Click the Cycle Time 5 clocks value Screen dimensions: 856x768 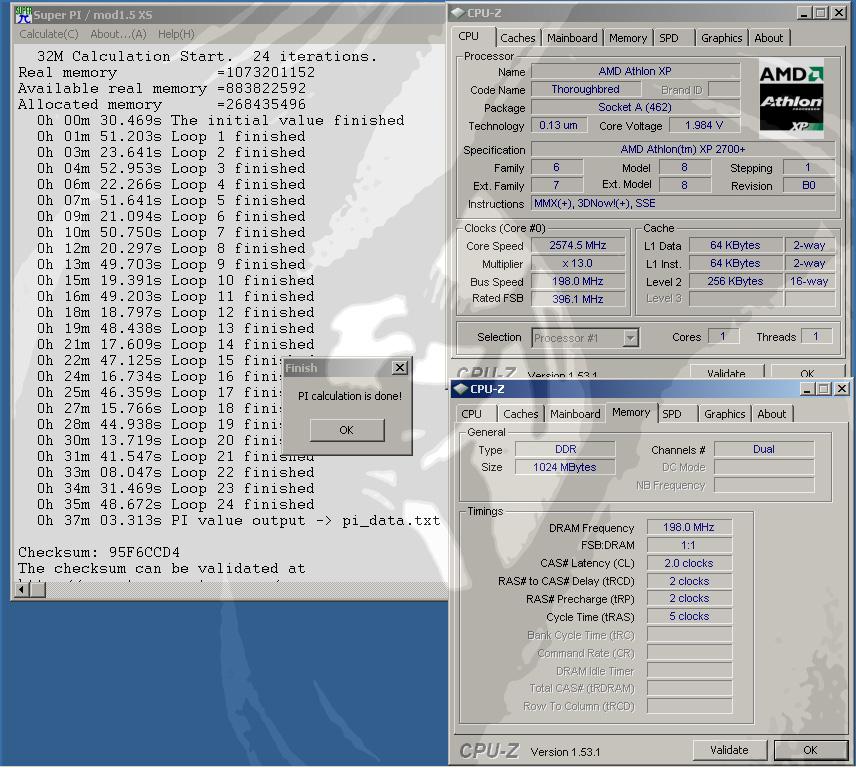689,617
